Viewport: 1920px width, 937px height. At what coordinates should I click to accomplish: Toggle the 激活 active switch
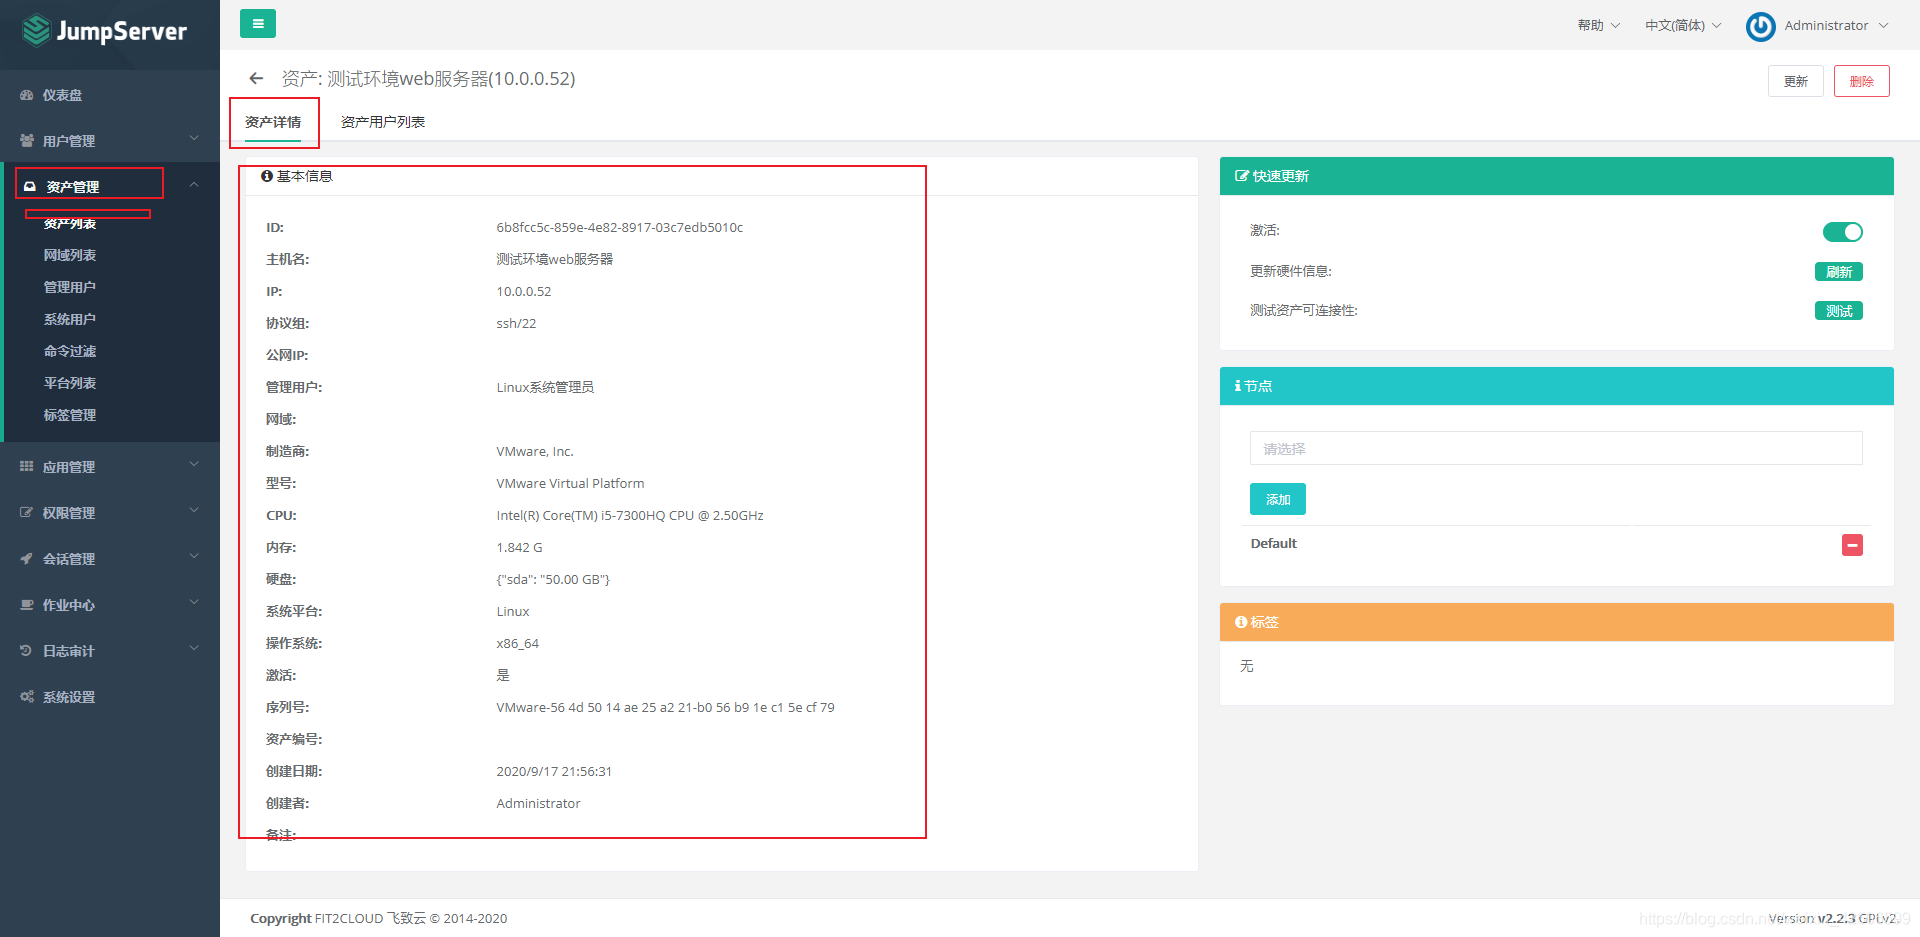coord(1842,232)
